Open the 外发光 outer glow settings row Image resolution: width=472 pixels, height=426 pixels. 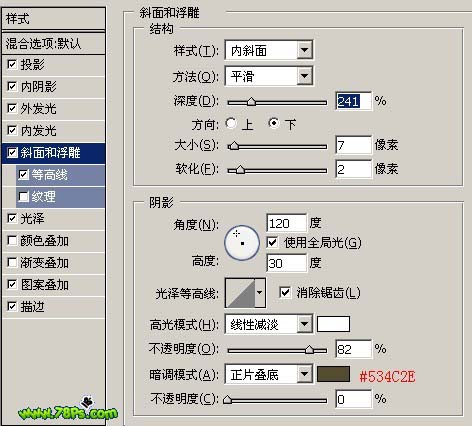(x=53, y=108)
